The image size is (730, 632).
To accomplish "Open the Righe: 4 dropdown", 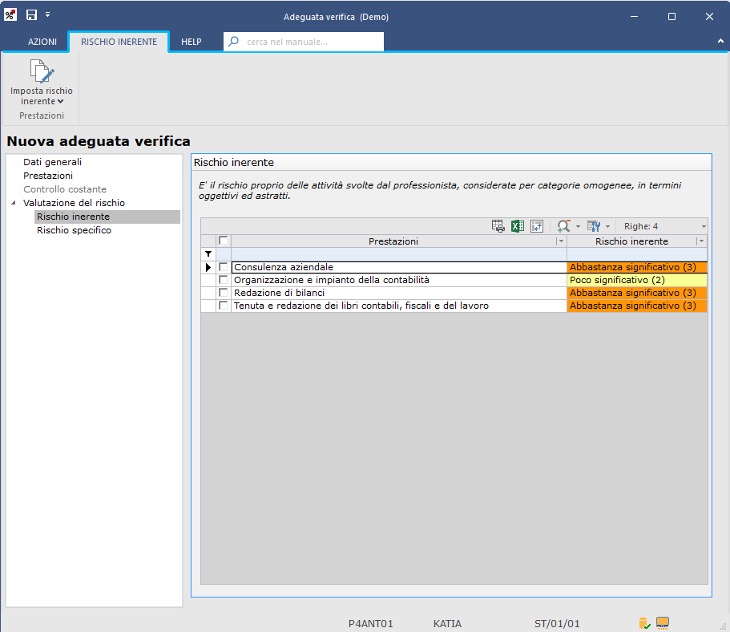I will point(704,226).
